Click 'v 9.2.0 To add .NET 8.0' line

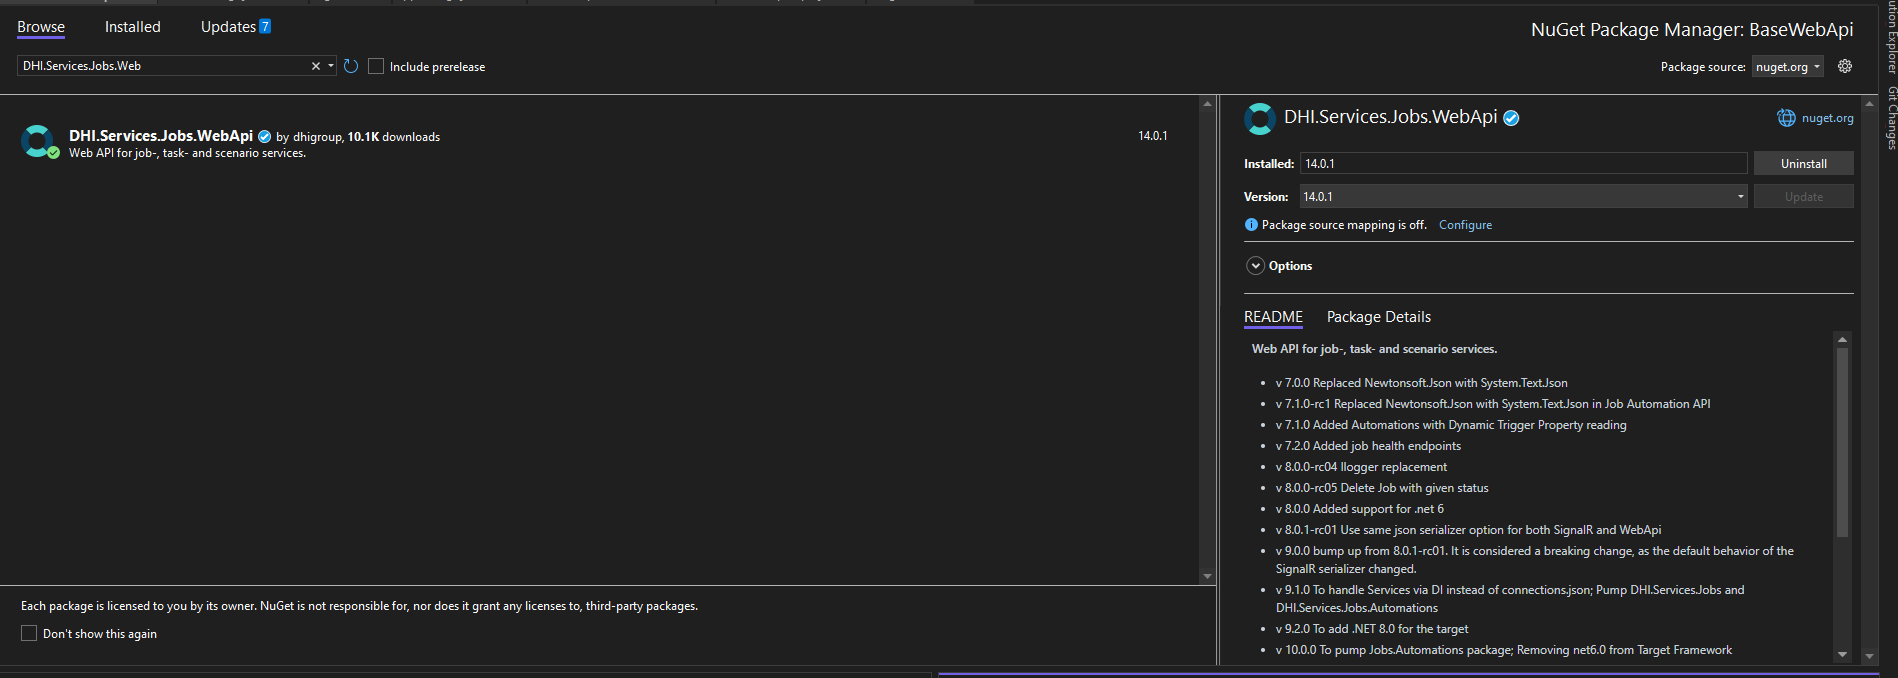click(1372, 629)
